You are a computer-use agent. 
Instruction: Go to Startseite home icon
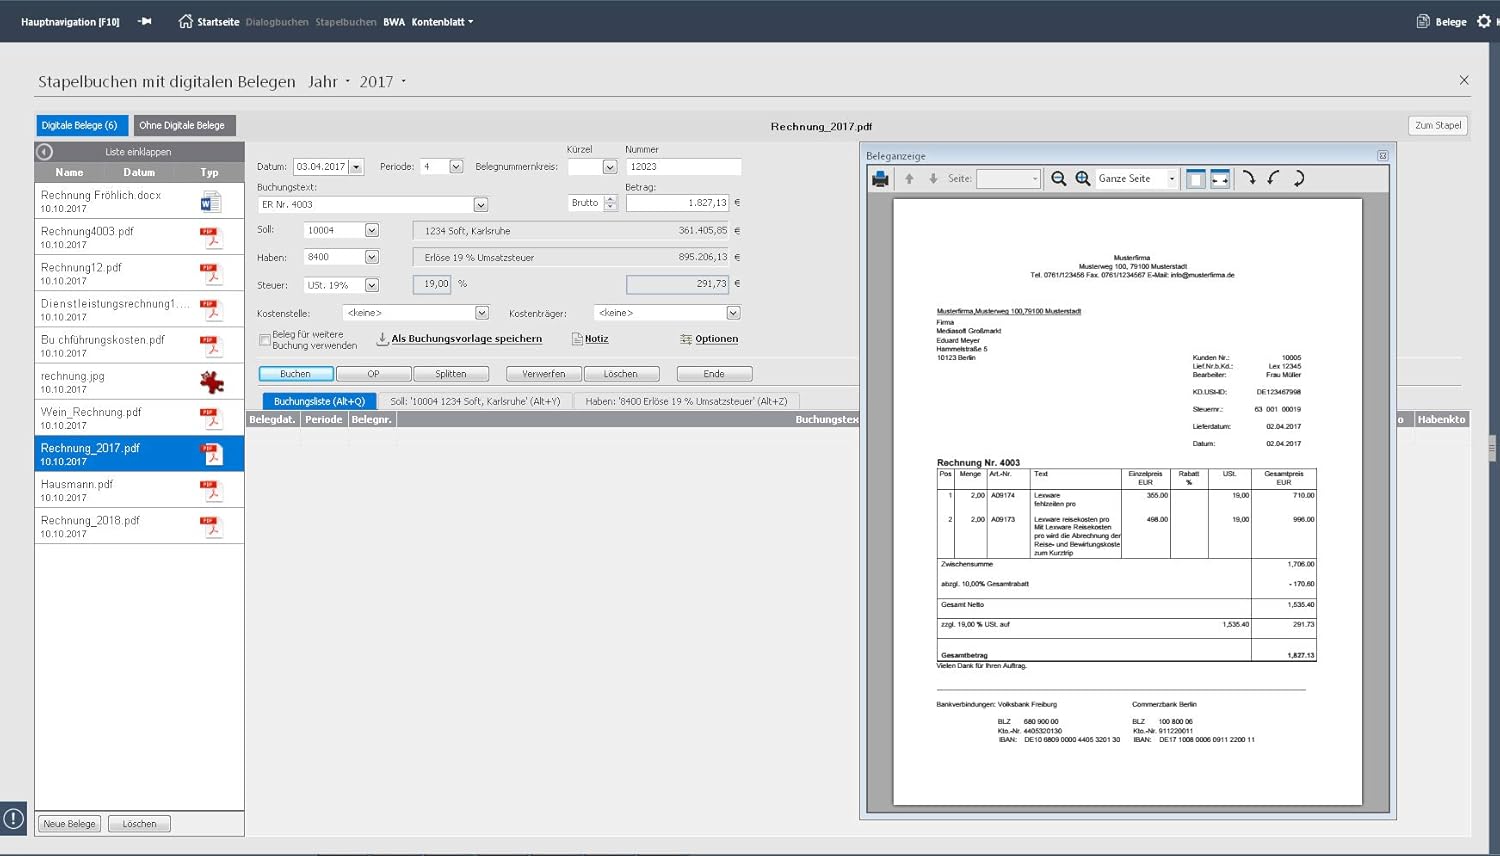click(185, 21)
